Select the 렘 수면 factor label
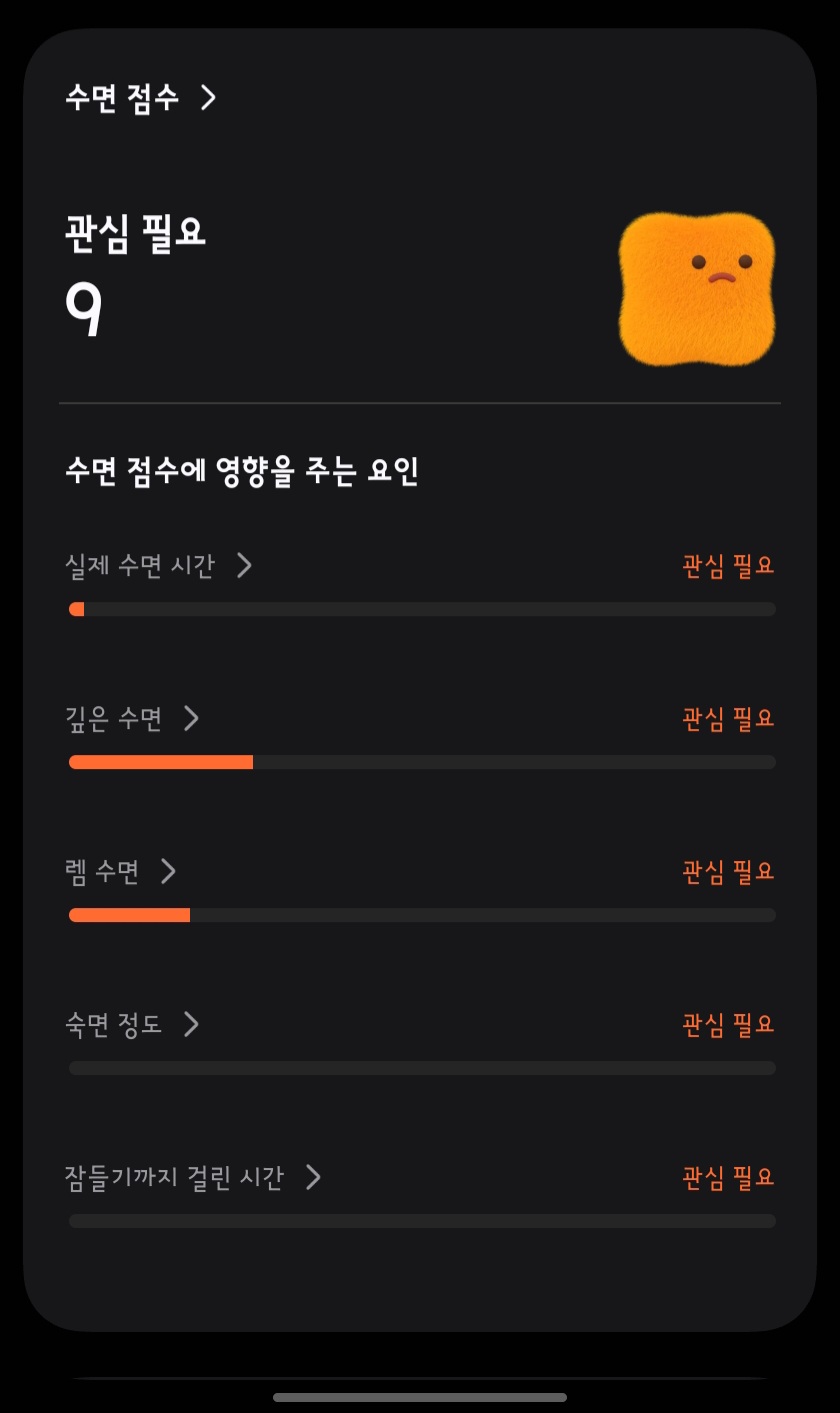Image resolution: width=840 pixels, height=1413 pixels. click(102, 871)
